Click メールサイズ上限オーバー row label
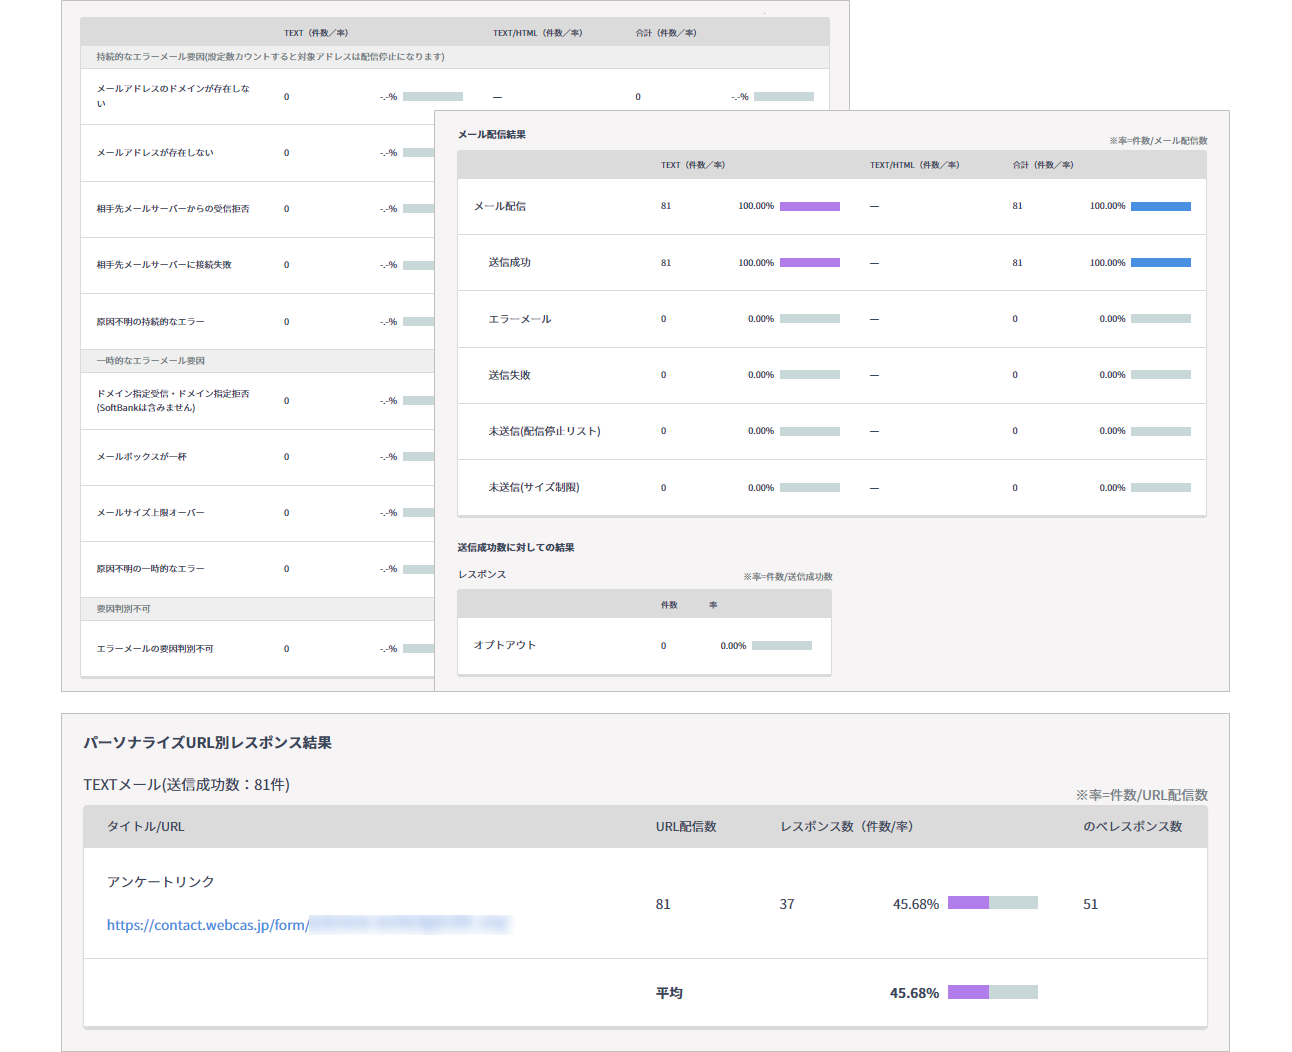The width and height of the screenshot is (1292, 1052). tap(150, 513)
